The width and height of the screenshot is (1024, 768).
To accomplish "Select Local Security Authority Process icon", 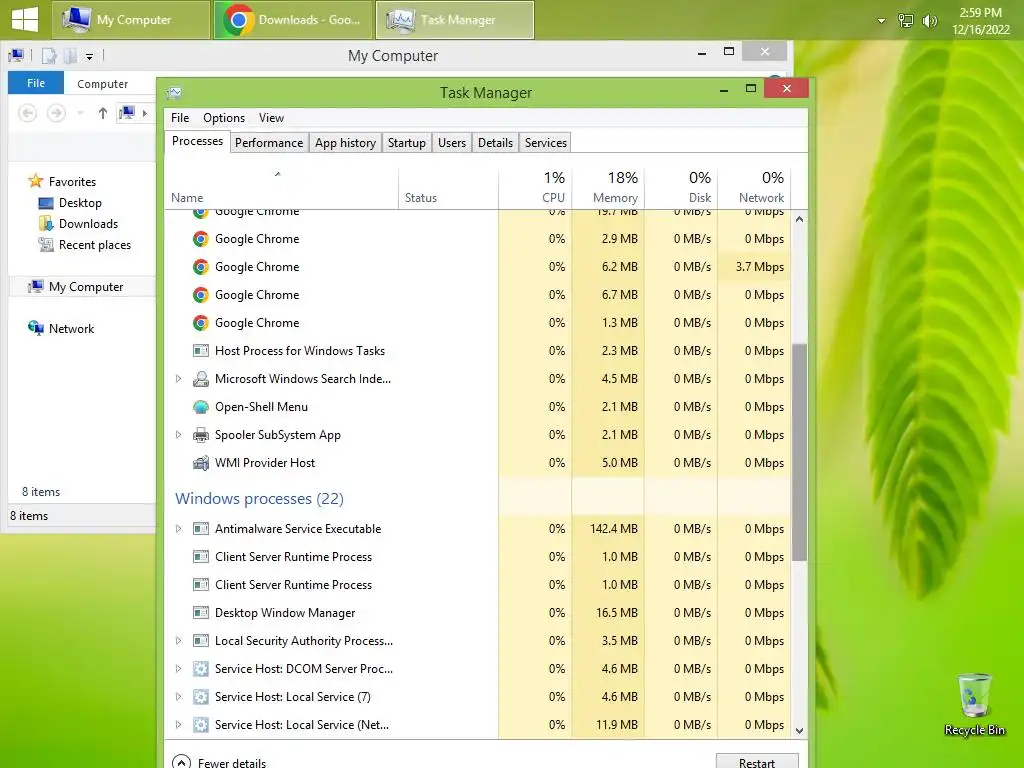I will click(x=200, y=641).
